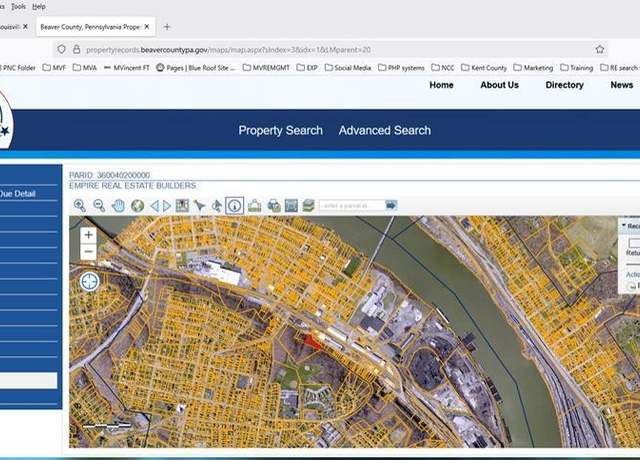The height and width of the screenshot is (460, 640).
Task: Select the Zoom Out magnifier tool
Action: 99,205
